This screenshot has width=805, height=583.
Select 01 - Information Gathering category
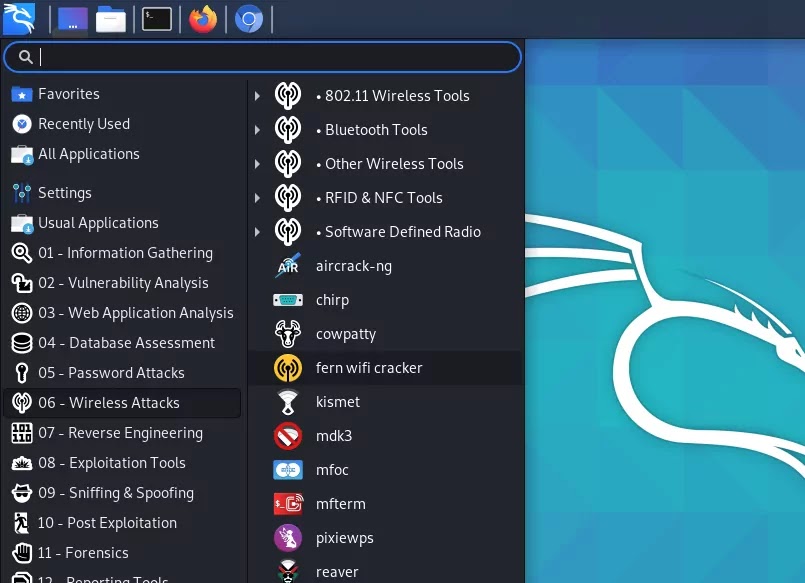(122, 253)
